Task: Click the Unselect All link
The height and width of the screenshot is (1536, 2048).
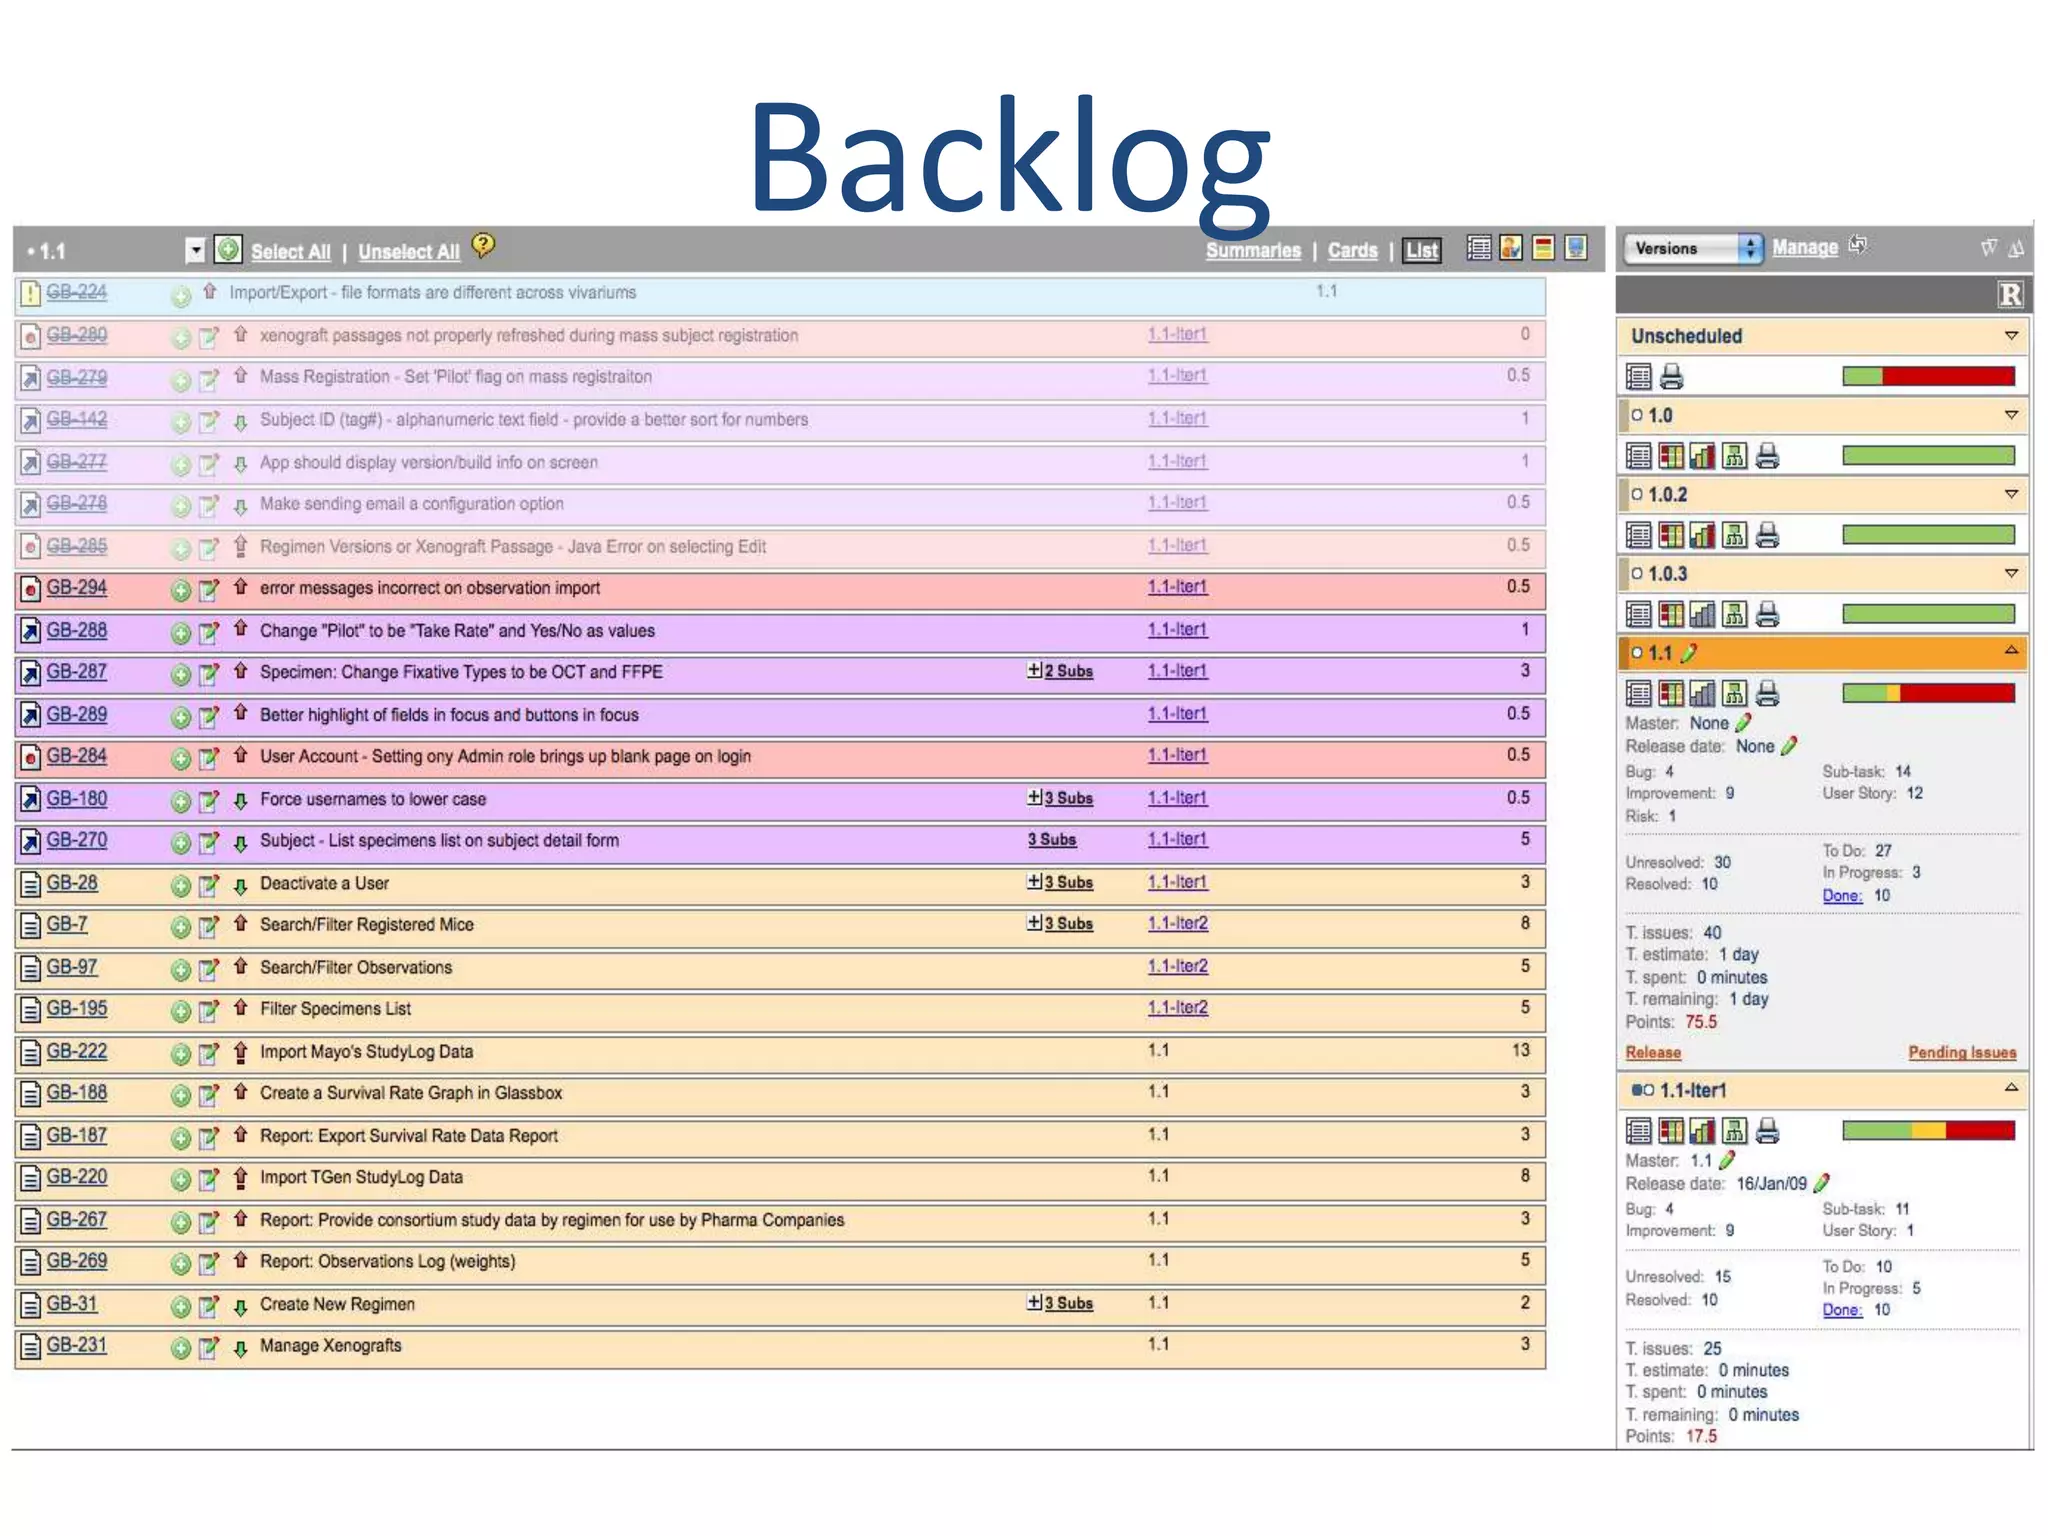Action: click(409, 252)
